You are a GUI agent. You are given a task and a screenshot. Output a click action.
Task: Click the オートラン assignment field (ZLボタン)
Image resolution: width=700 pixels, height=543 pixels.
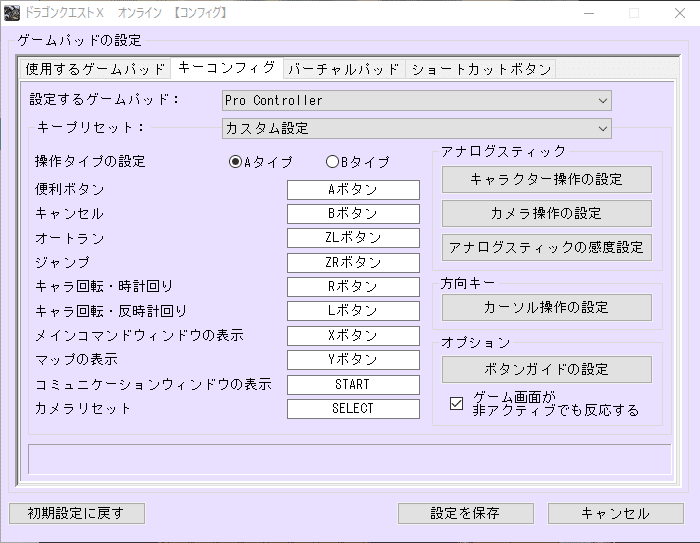point(353,238)
